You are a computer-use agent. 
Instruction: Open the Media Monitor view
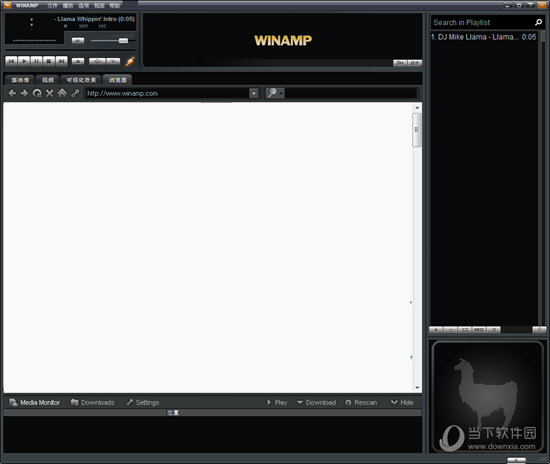(x=34, y=403)
